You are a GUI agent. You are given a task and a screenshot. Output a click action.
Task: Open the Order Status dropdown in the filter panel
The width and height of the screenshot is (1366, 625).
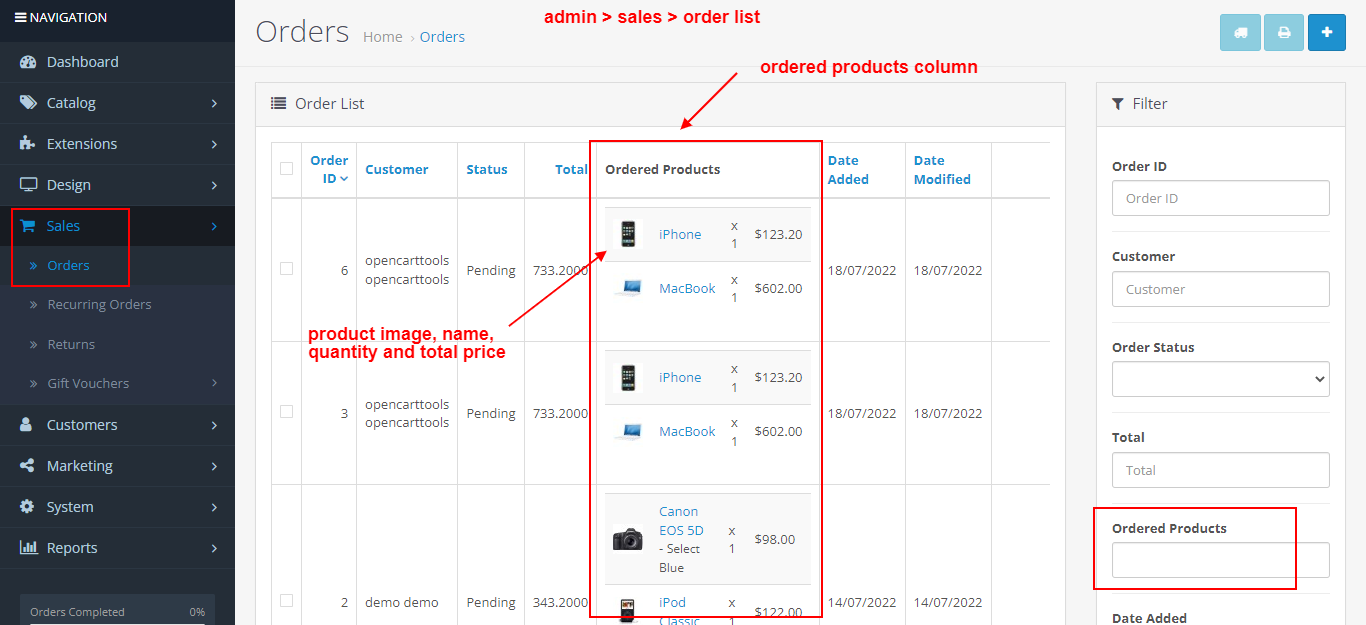[x=1220, y=379]
